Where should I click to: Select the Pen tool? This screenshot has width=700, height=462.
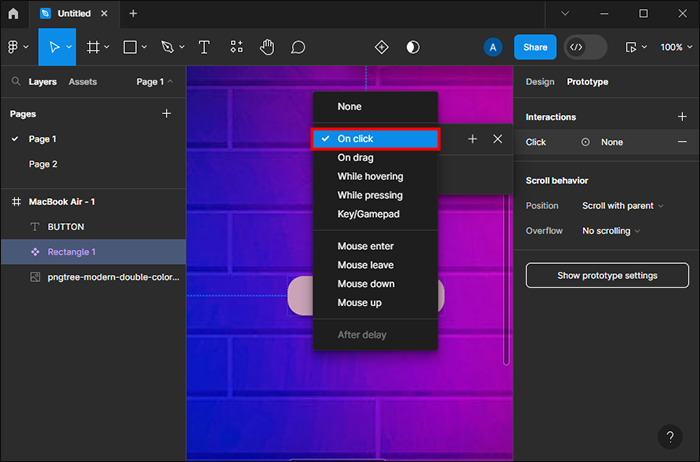coord(167,47)
